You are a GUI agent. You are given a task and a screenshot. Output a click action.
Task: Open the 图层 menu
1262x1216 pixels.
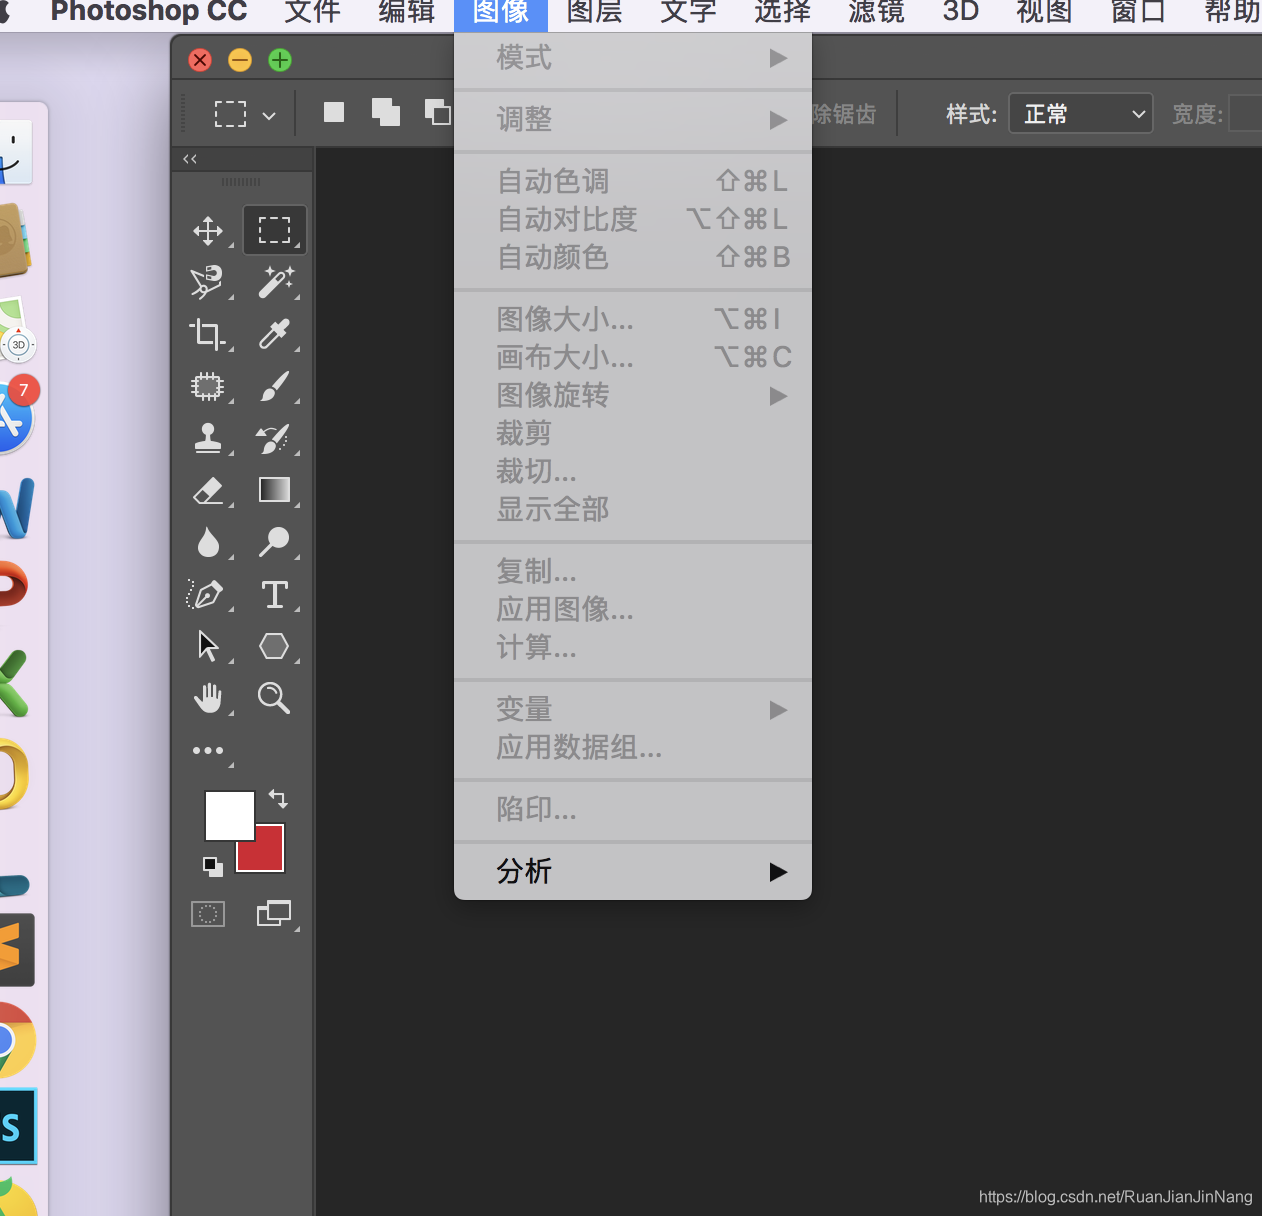(x=595, y=12)
